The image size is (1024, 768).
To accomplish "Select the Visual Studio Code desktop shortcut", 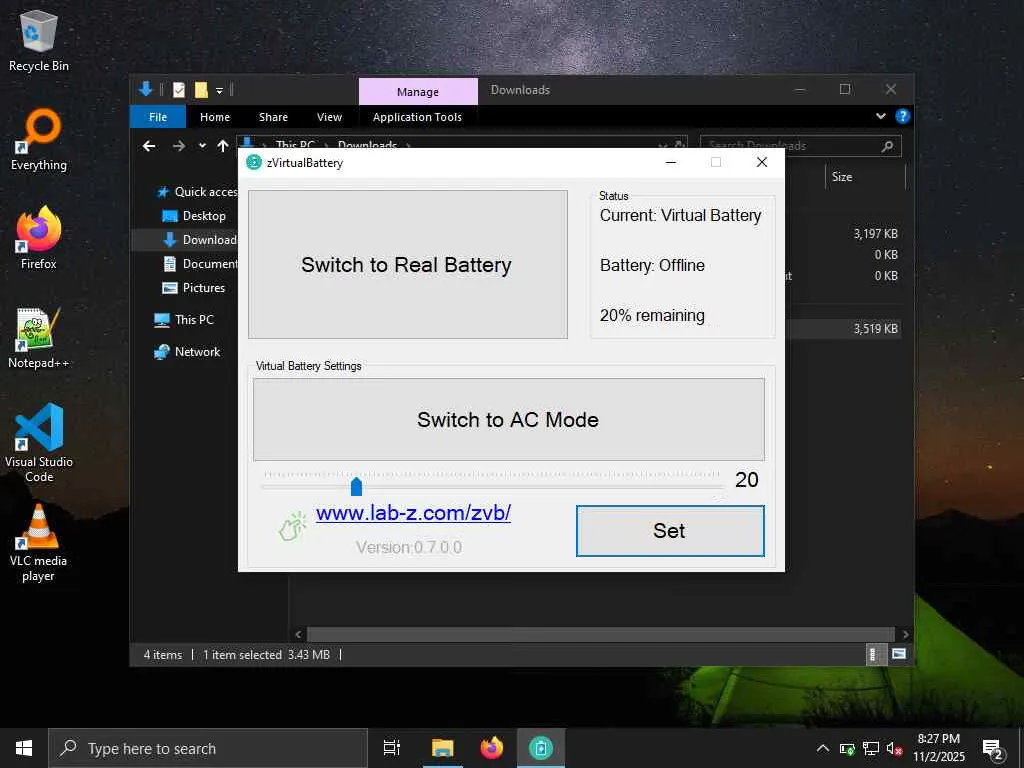I will point(39,443).
